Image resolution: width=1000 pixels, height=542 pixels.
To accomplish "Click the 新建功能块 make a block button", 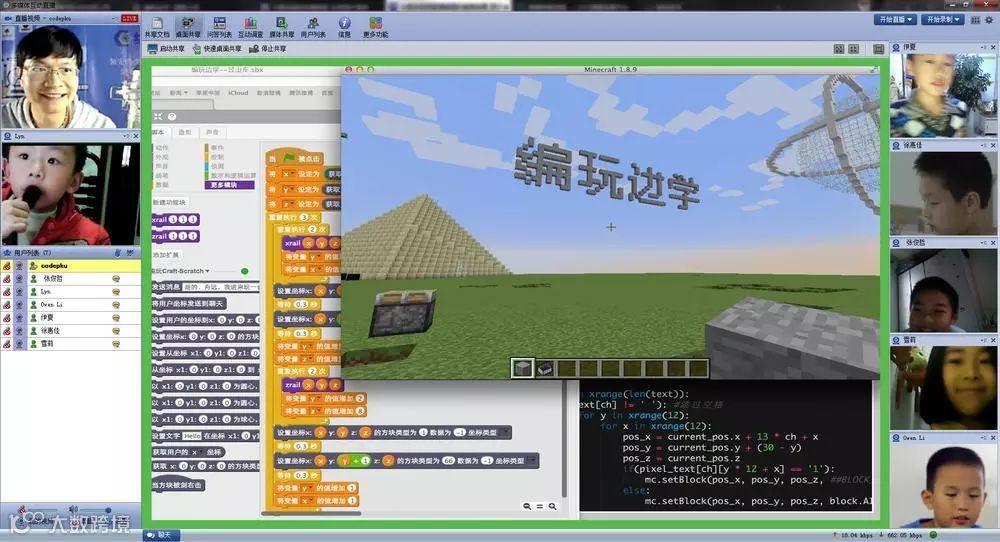I will tap(170, 202).
